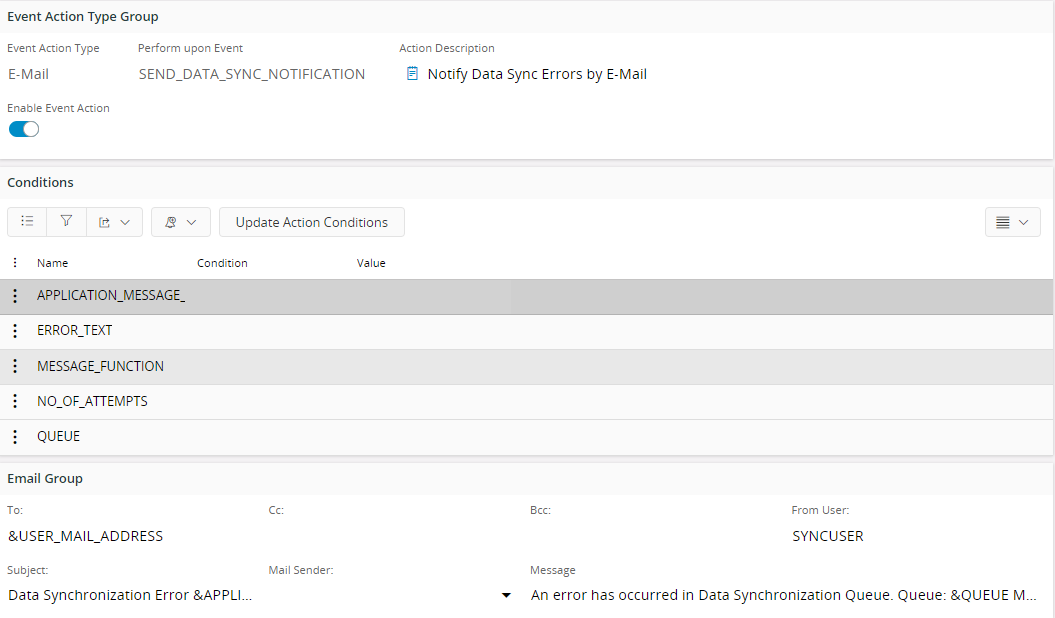Image resolution: width=1055 pixels, height=618 pixels.
Task: Click the To field with &USER_MAIL_ADDRESS
Action: [x=86, y=536]
